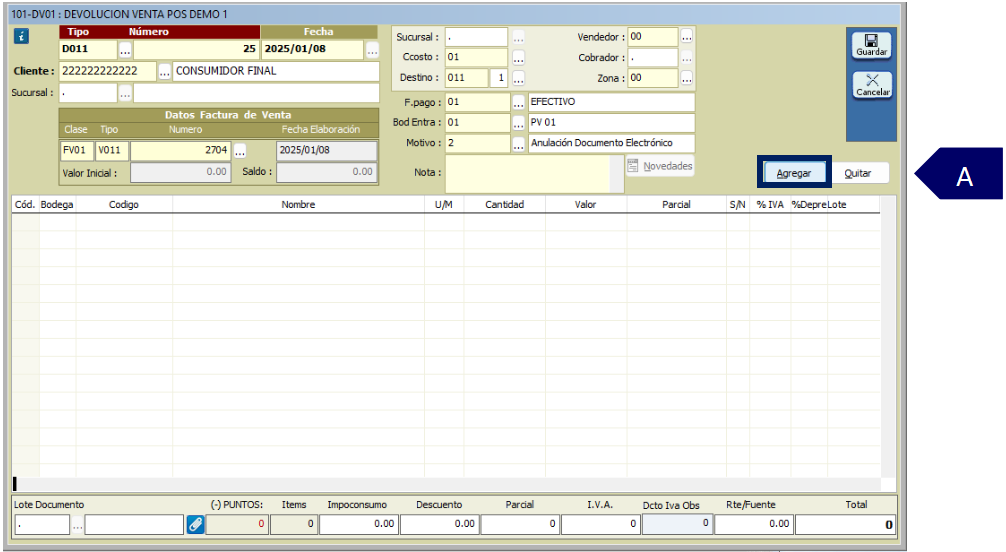Image resolution: width=1006 pixels, height=552 pixels.
Task: Click the Valor column header
Action: tap(585, 205)
